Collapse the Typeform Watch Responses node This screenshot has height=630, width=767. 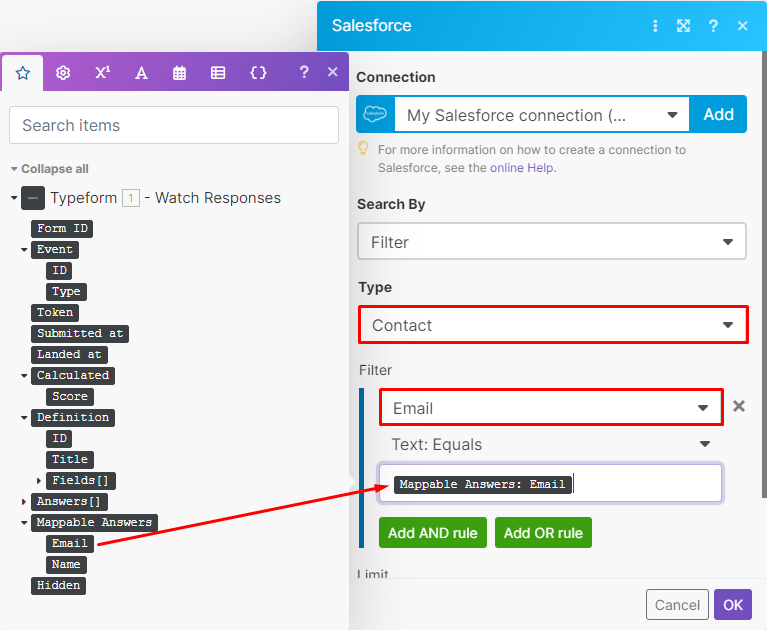[14, 198]
